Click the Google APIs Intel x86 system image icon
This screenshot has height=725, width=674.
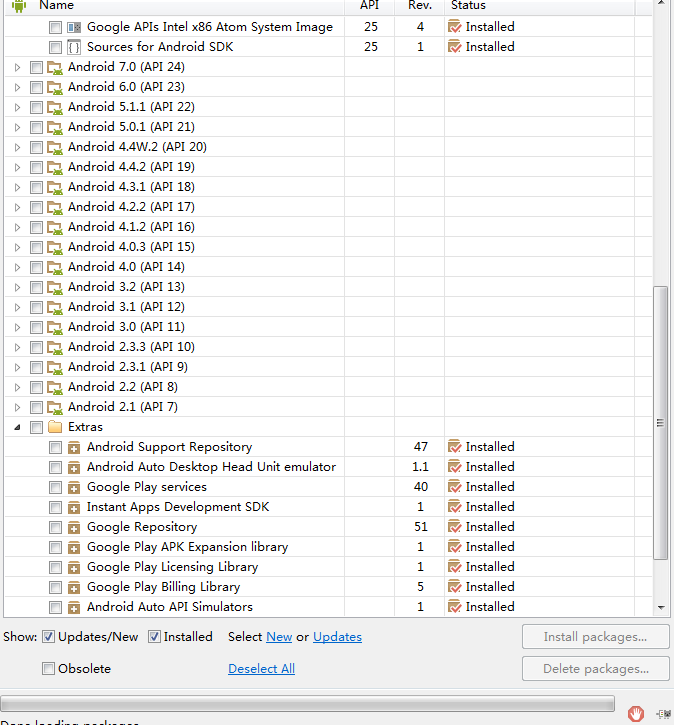coord(74,27)
